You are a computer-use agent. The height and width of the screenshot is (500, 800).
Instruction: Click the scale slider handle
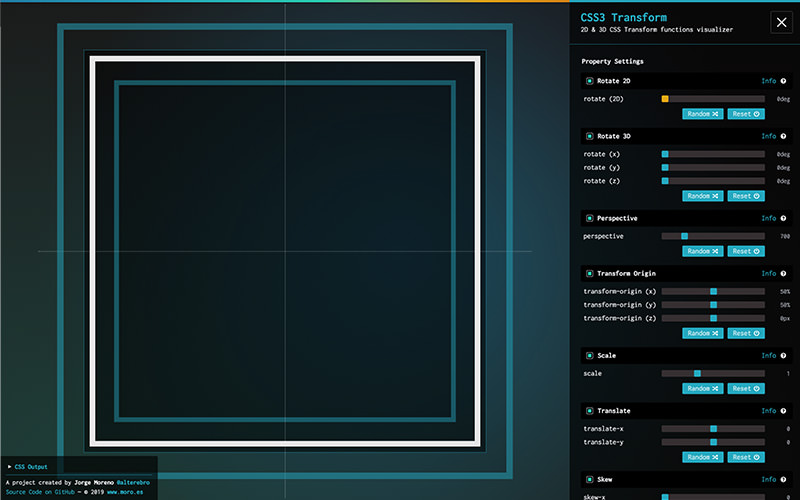point(697,373)
